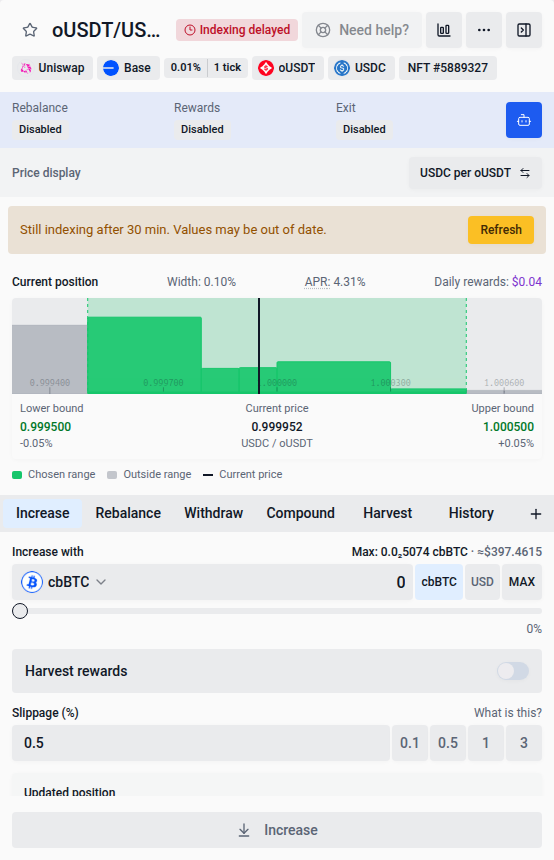Open the cbBTC token dropdown
Screen dimensions: 554x860
click(64, 582)
